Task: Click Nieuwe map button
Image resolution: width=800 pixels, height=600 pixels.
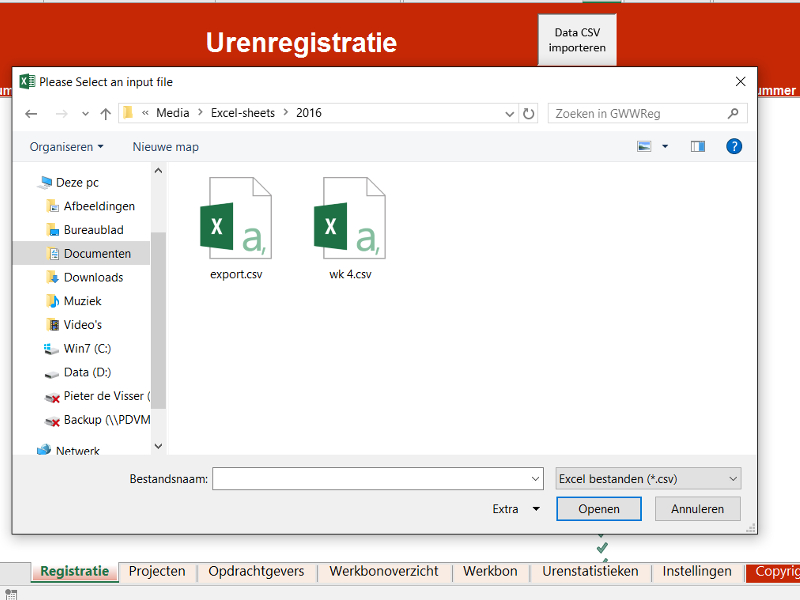Action: click(x=165, y=147)
